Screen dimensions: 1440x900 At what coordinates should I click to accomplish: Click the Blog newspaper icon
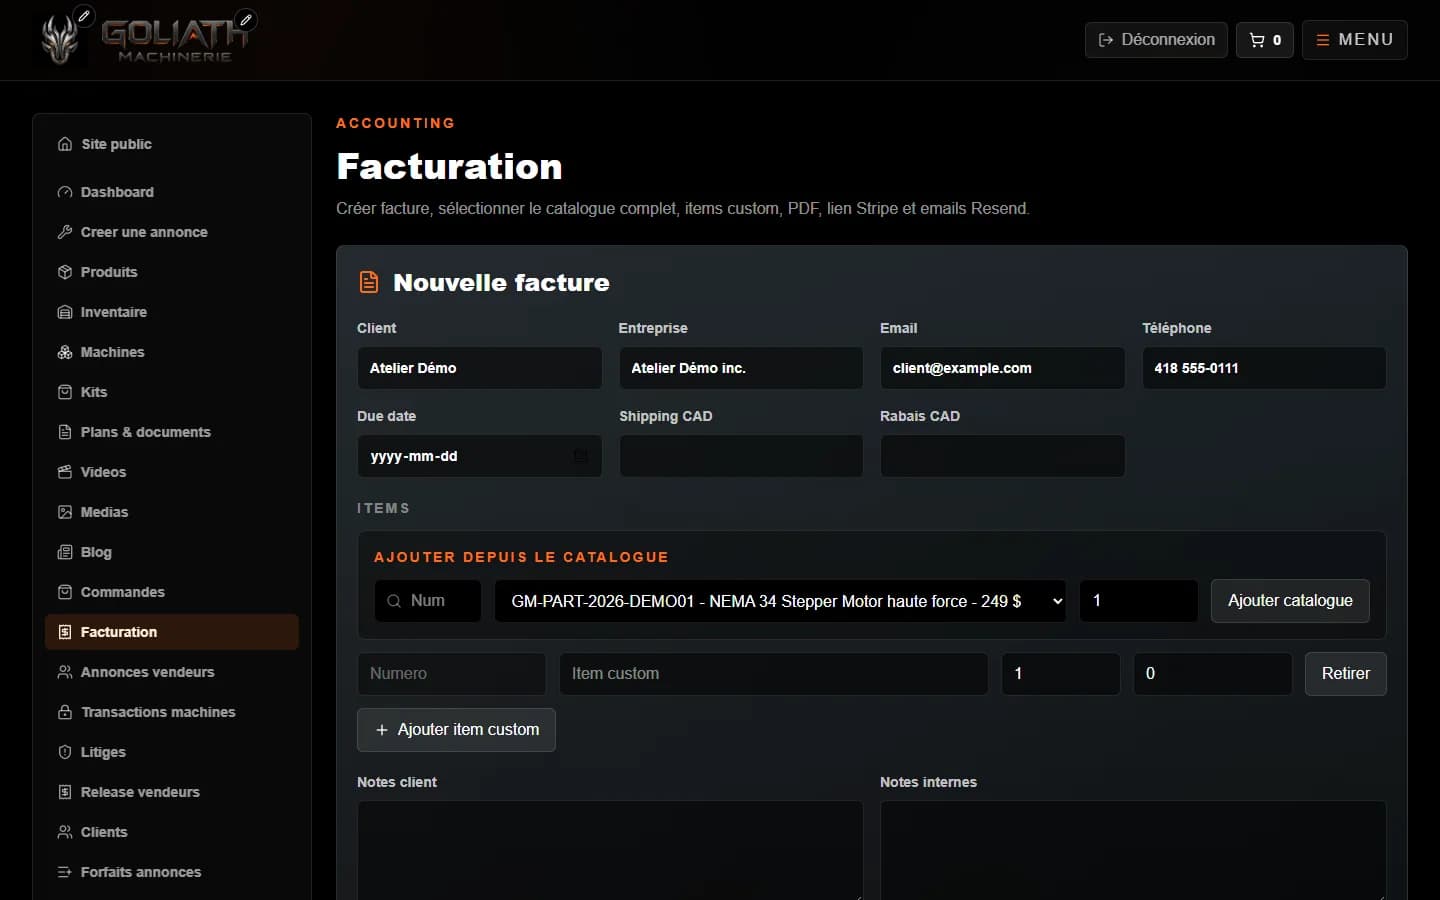tap(65, 552)
